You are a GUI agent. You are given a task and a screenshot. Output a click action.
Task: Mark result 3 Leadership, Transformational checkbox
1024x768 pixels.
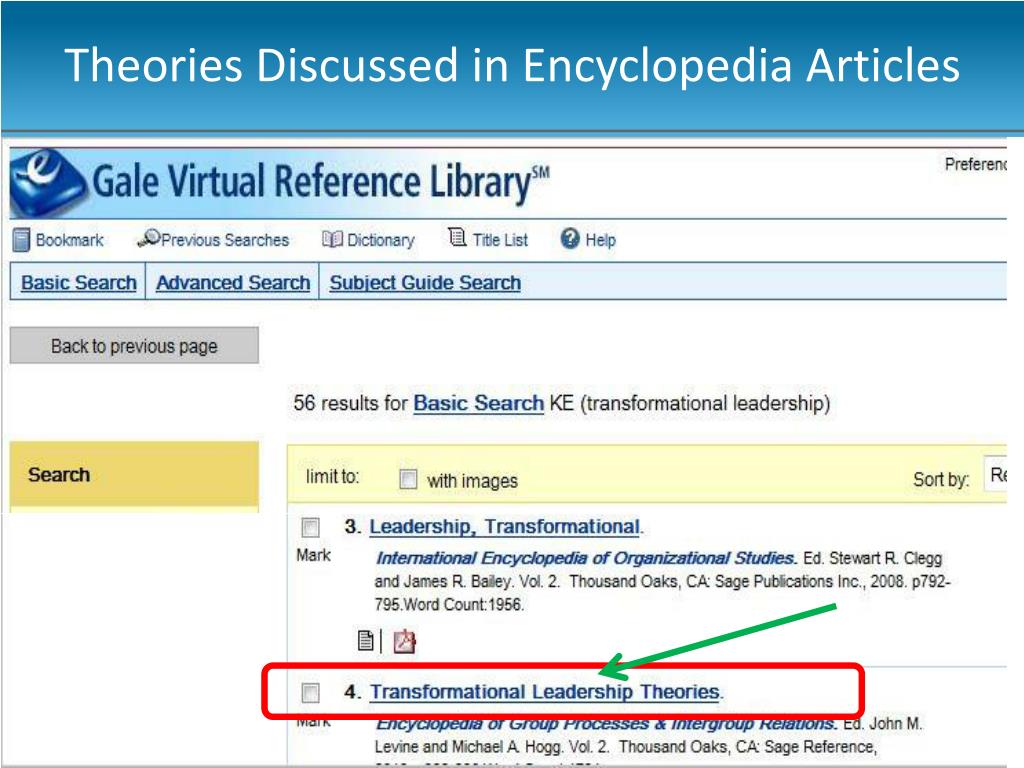coord(310,527)
